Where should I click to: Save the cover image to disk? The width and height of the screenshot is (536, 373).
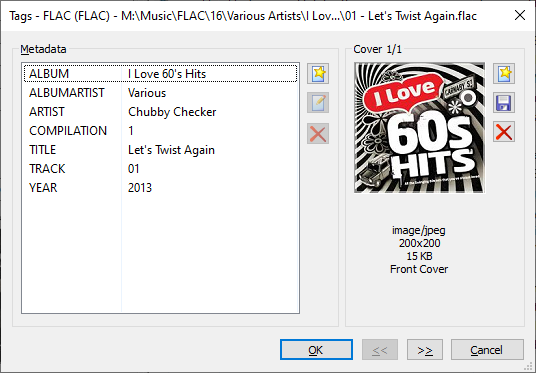point(504,103)
